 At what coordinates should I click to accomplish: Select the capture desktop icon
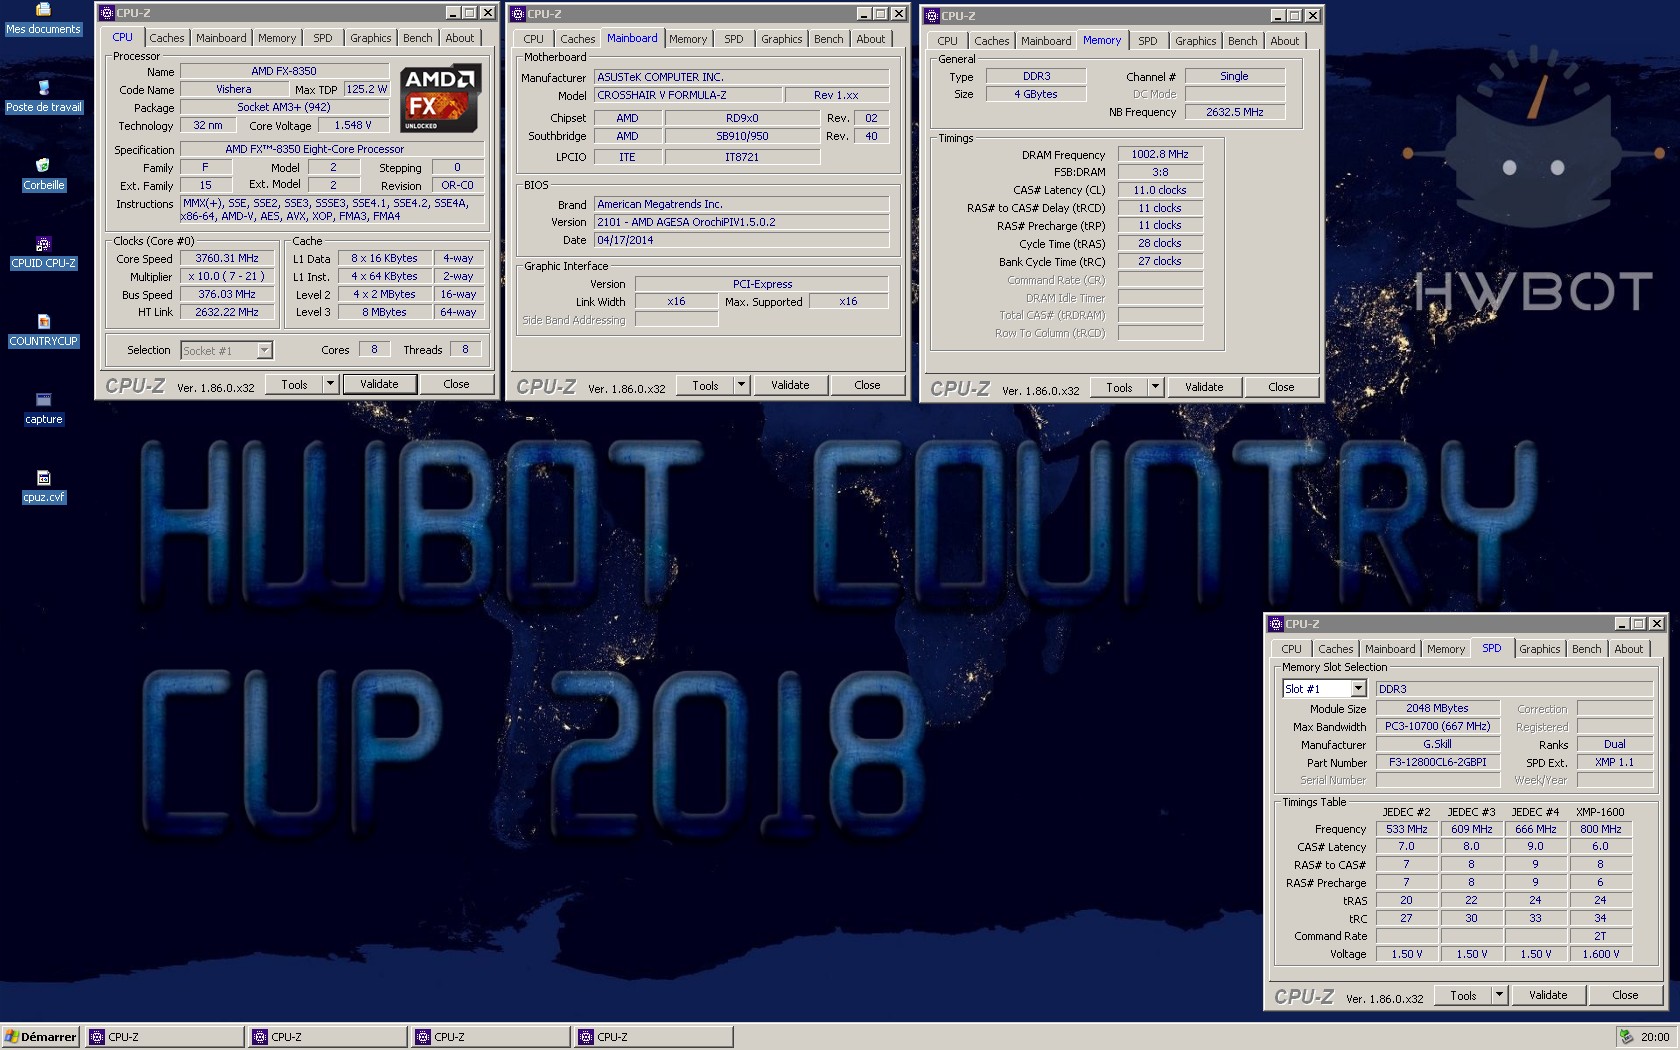(x=43, y=409)
